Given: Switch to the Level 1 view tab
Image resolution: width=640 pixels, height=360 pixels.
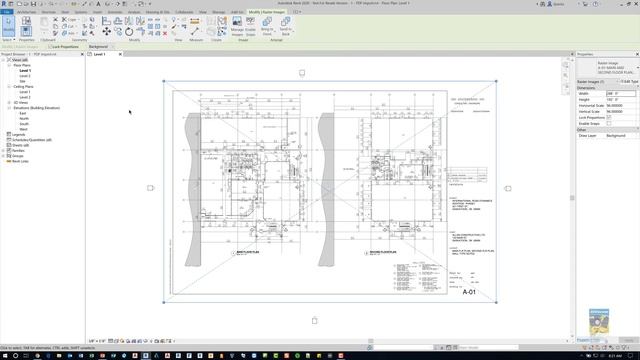Looking at the screenshot, I should point(100,54).
